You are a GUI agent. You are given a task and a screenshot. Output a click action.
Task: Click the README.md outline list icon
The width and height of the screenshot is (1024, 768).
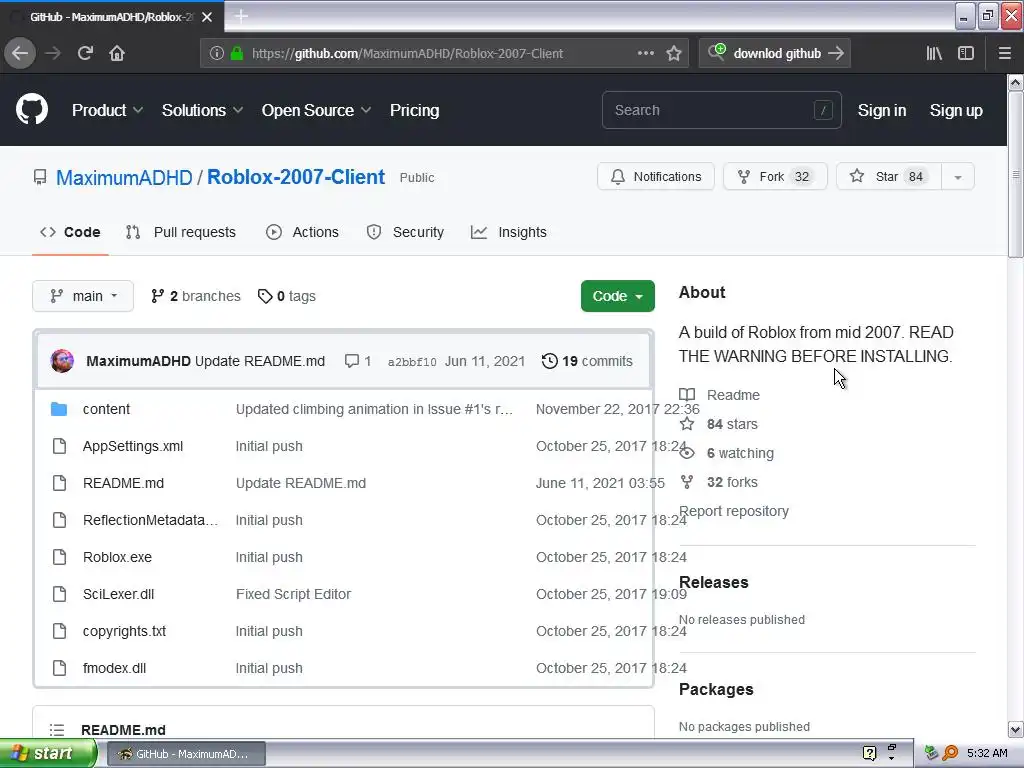(57, 729)
